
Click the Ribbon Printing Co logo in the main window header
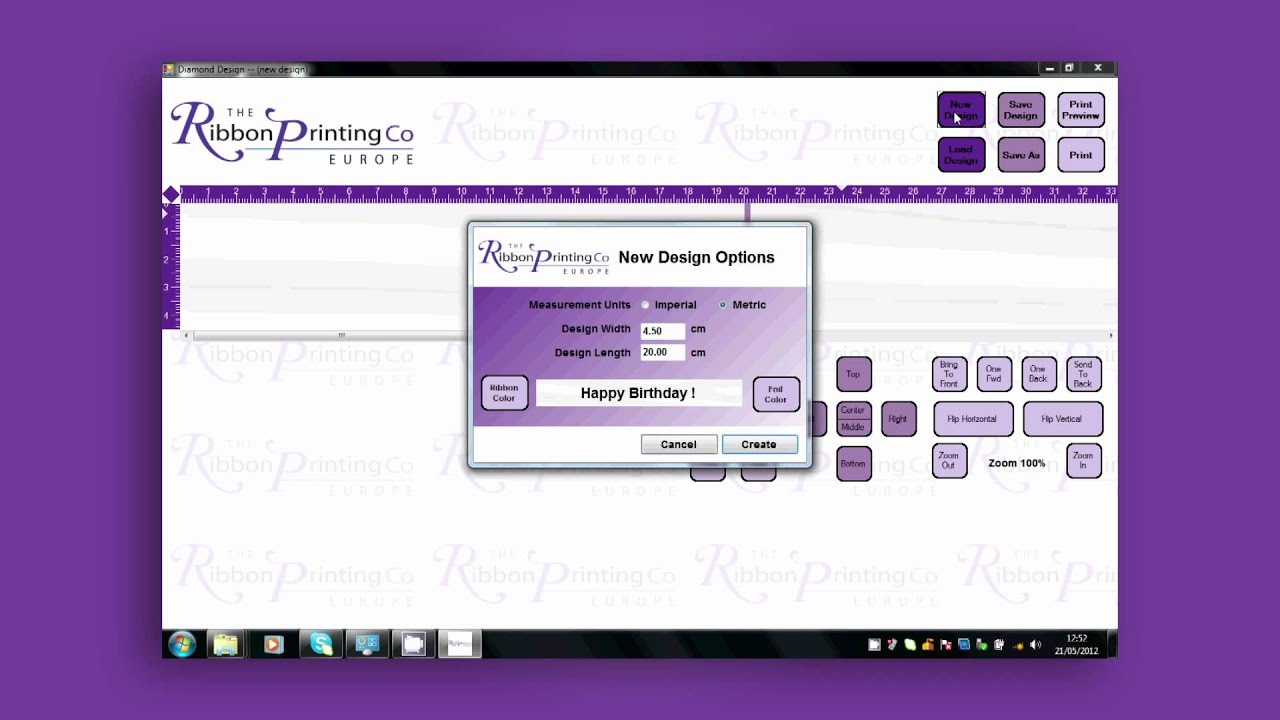point(292,134)
